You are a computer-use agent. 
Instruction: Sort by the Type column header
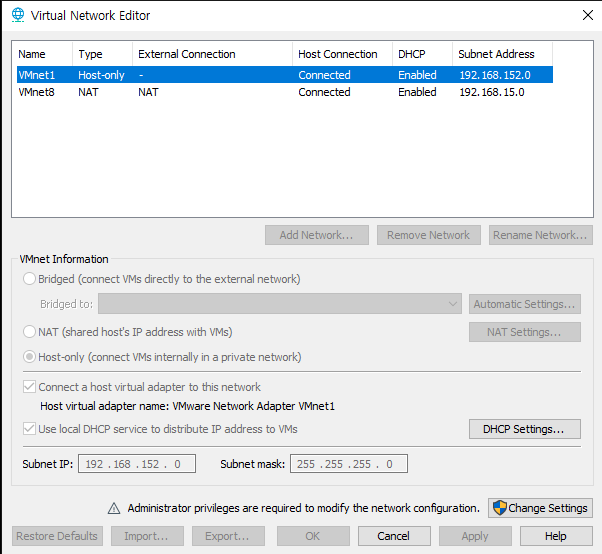(102, 54)
